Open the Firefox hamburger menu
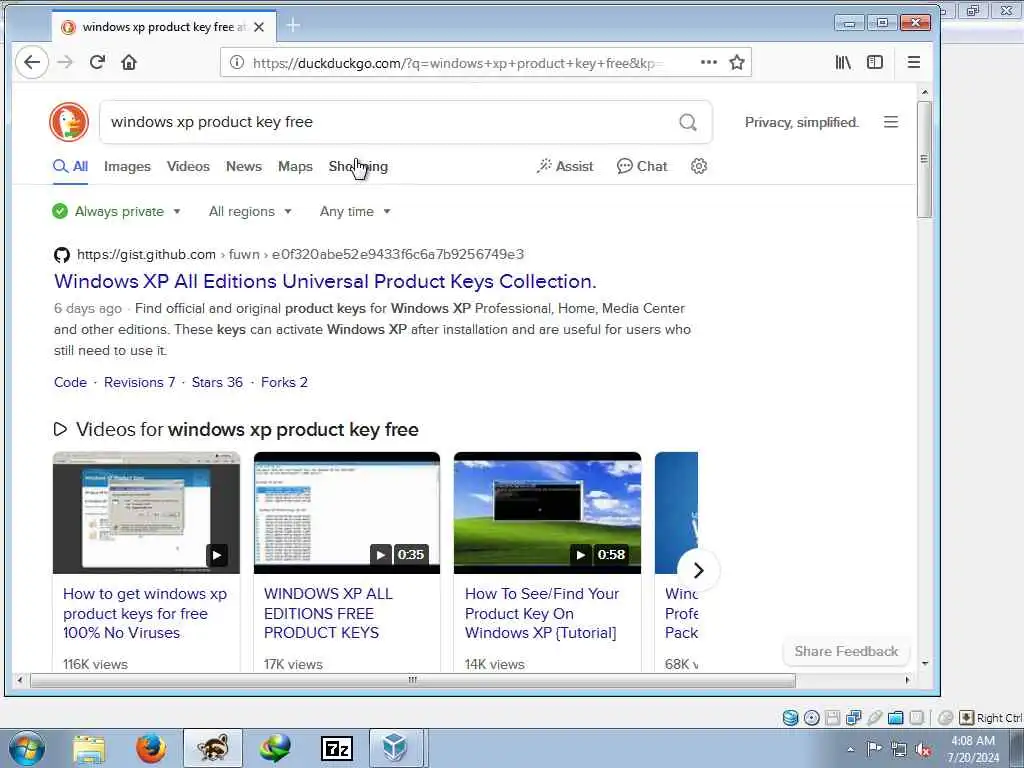 click(x=914, y=62)
